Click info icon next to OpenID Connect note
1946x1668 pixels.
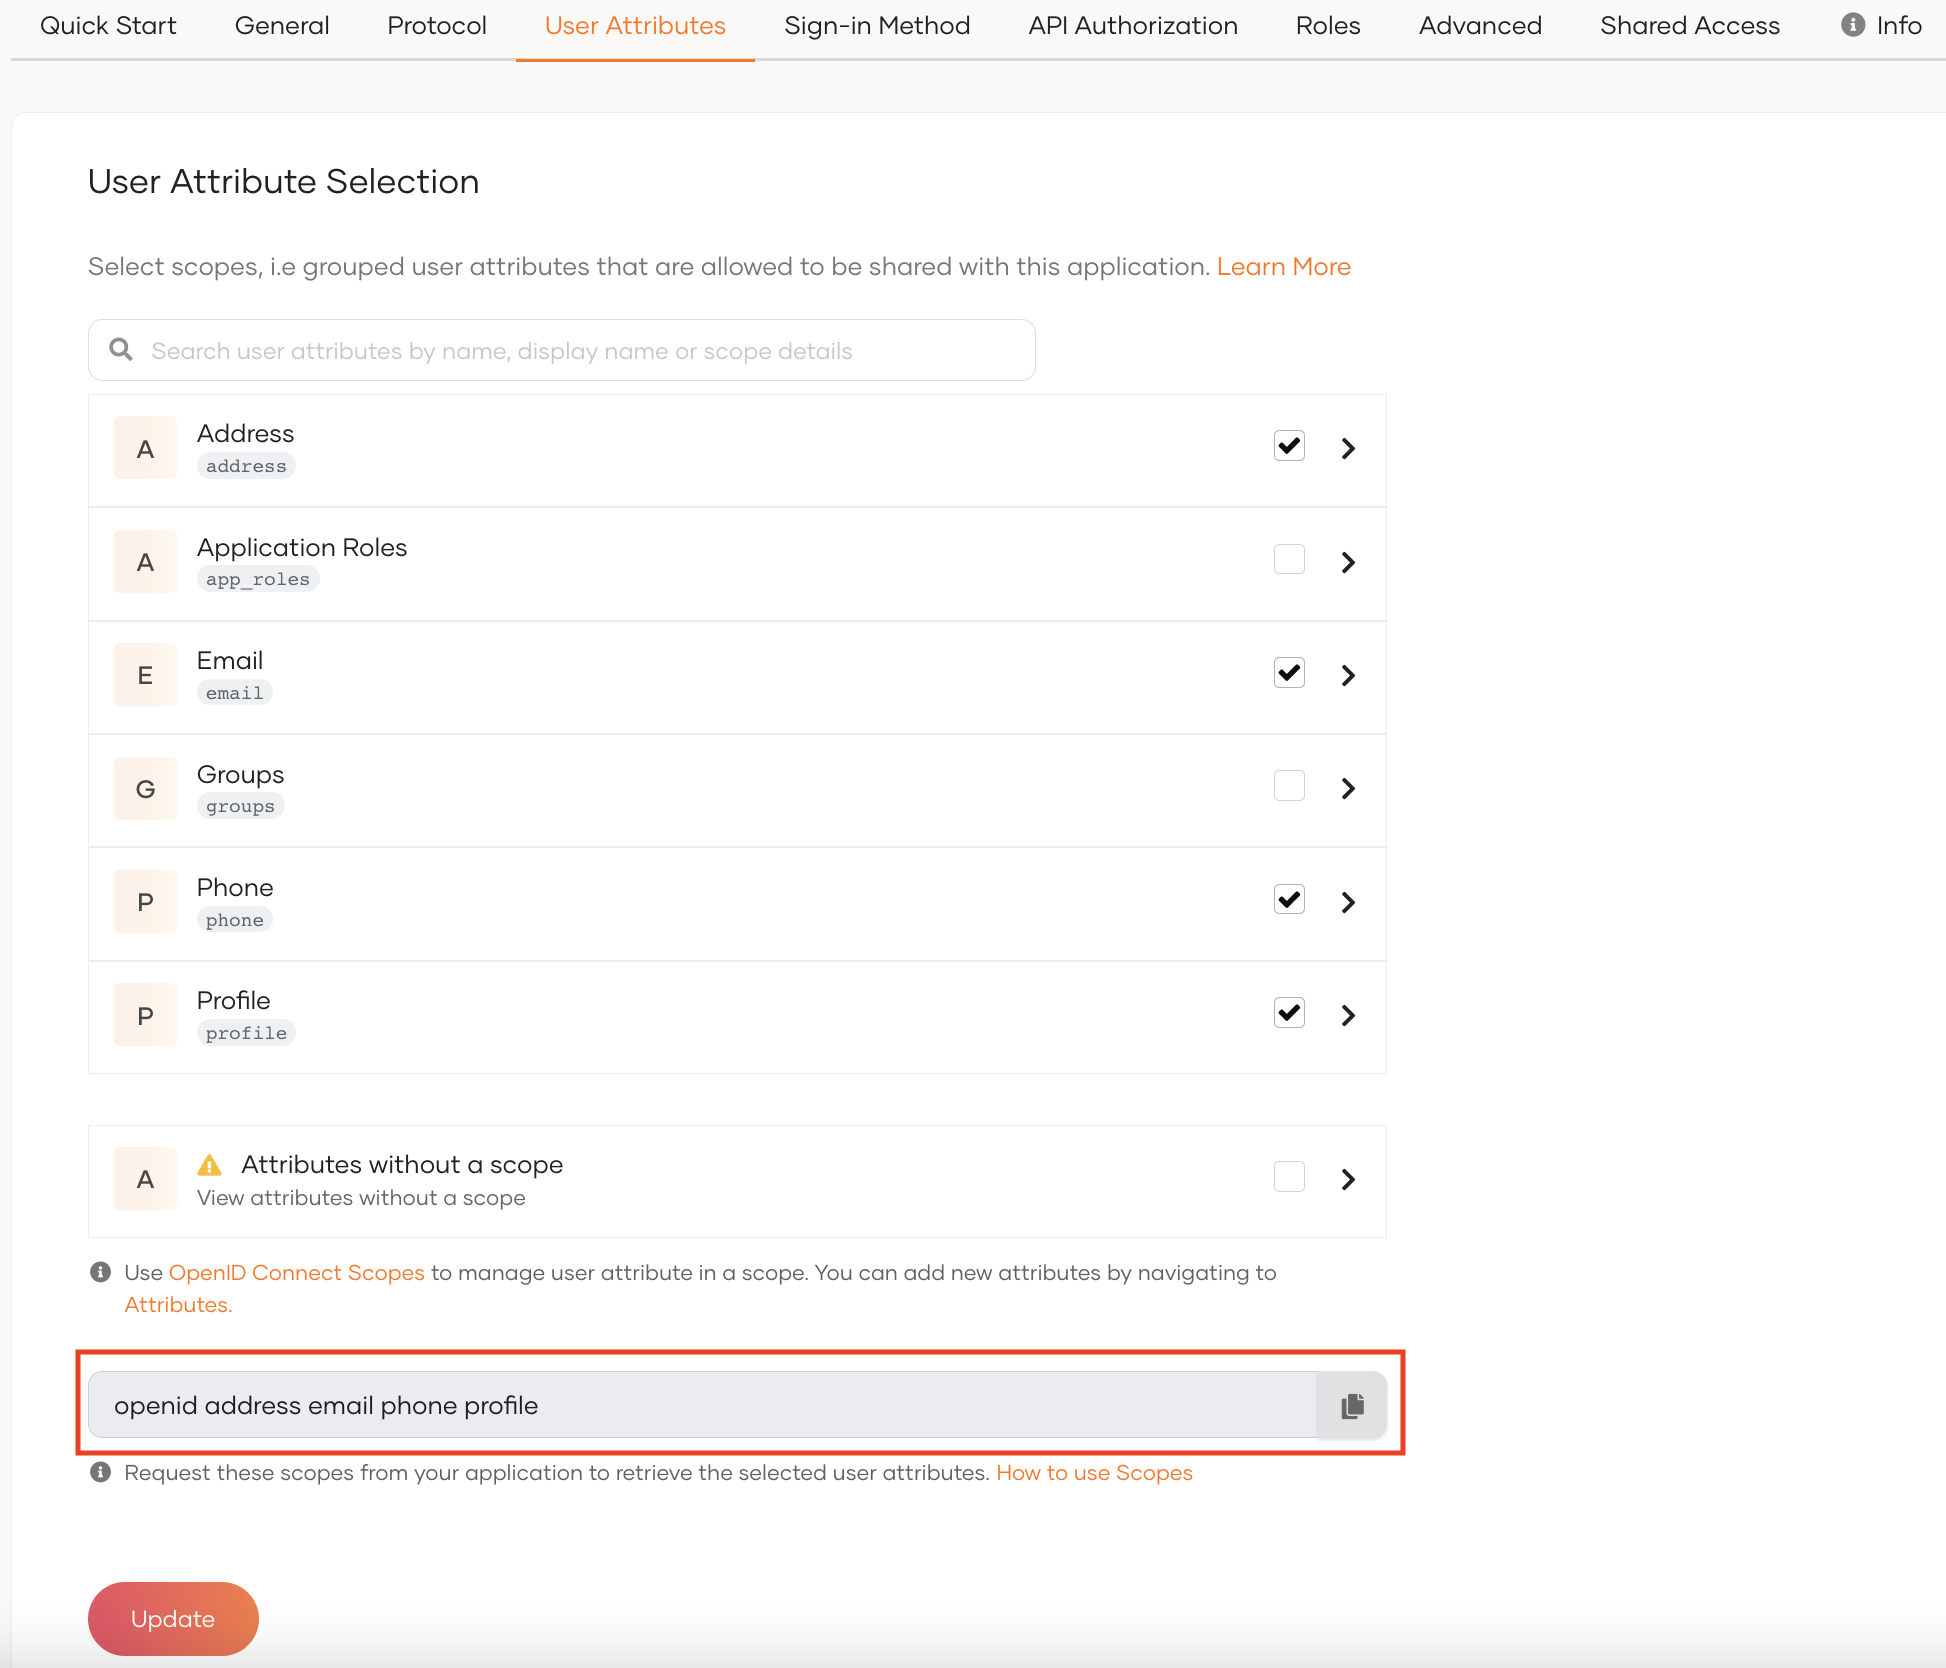point(100,1272)
